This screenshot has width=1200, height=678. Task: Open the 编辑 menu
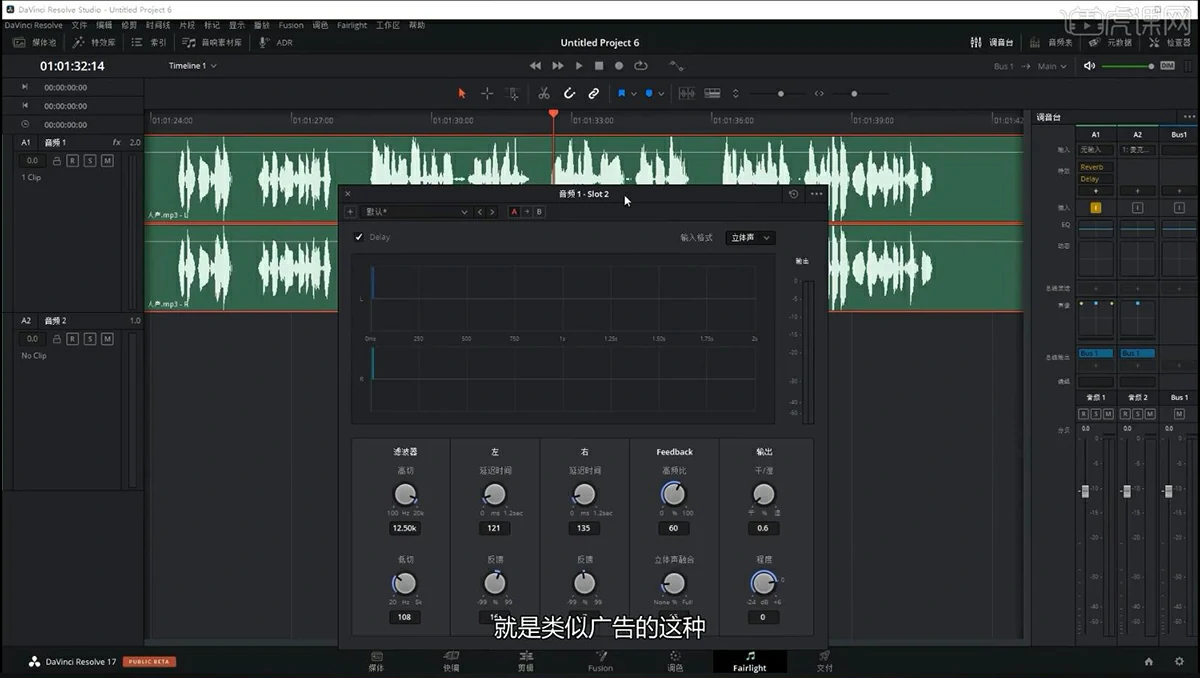[x=104, y=25]
